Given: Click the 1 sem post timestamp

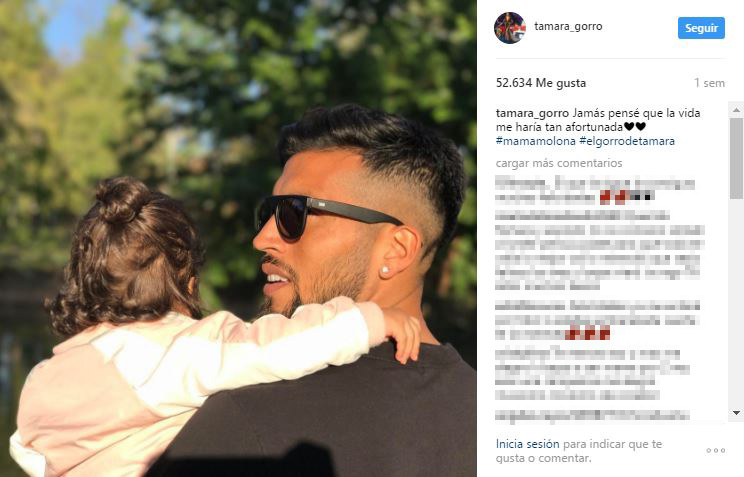Looking at the screenshot, I should [709, 83].
